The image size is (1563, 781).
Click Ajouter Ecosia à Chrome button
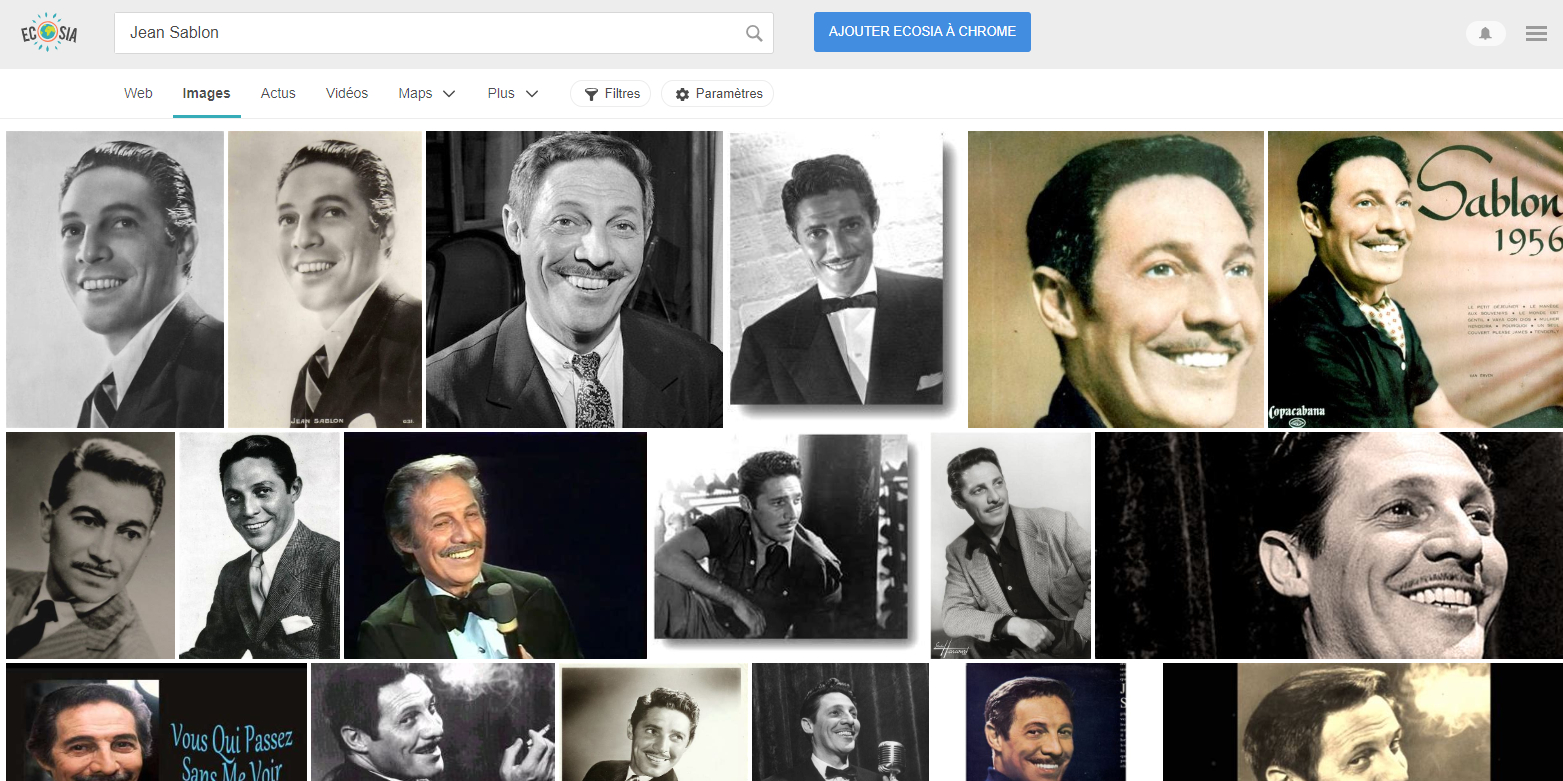click(922, 32)
